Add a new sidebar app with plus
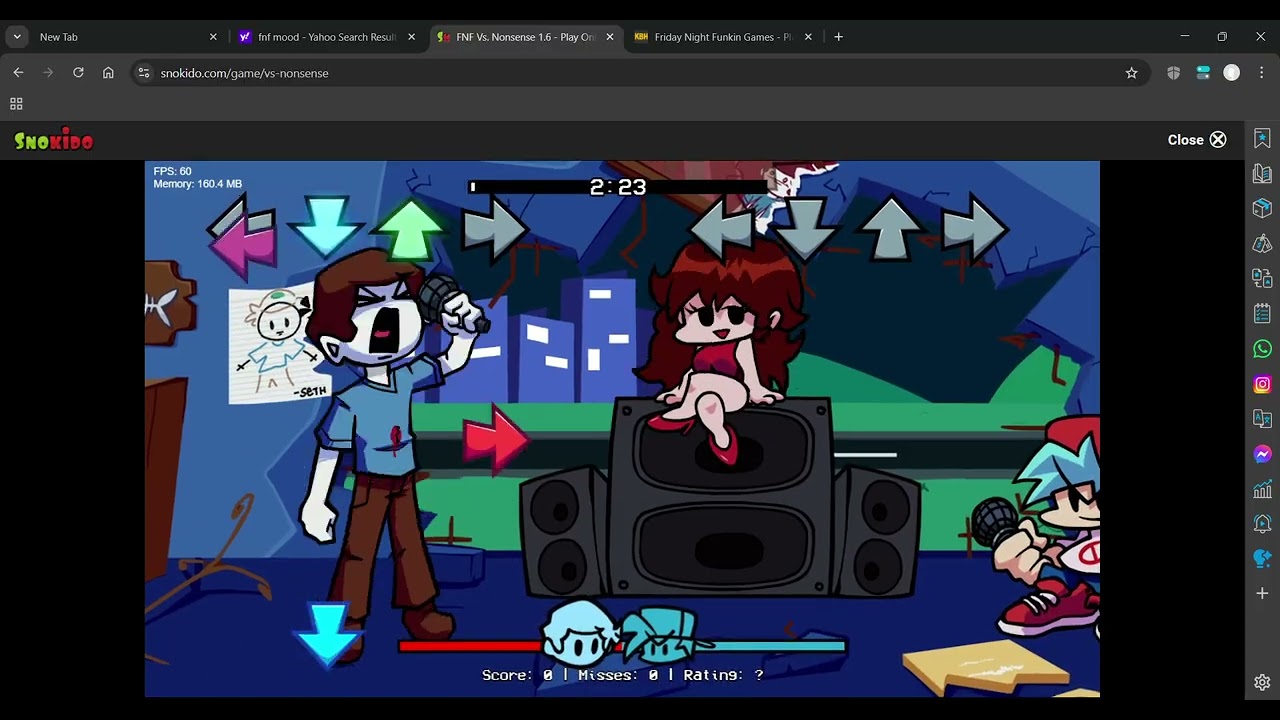This screenshot has width=1280, height=720. (1262, 593)
